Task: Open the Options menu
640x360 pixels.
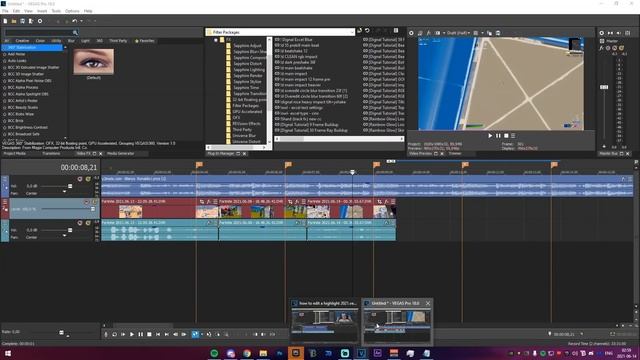Action: coord(72,11)
